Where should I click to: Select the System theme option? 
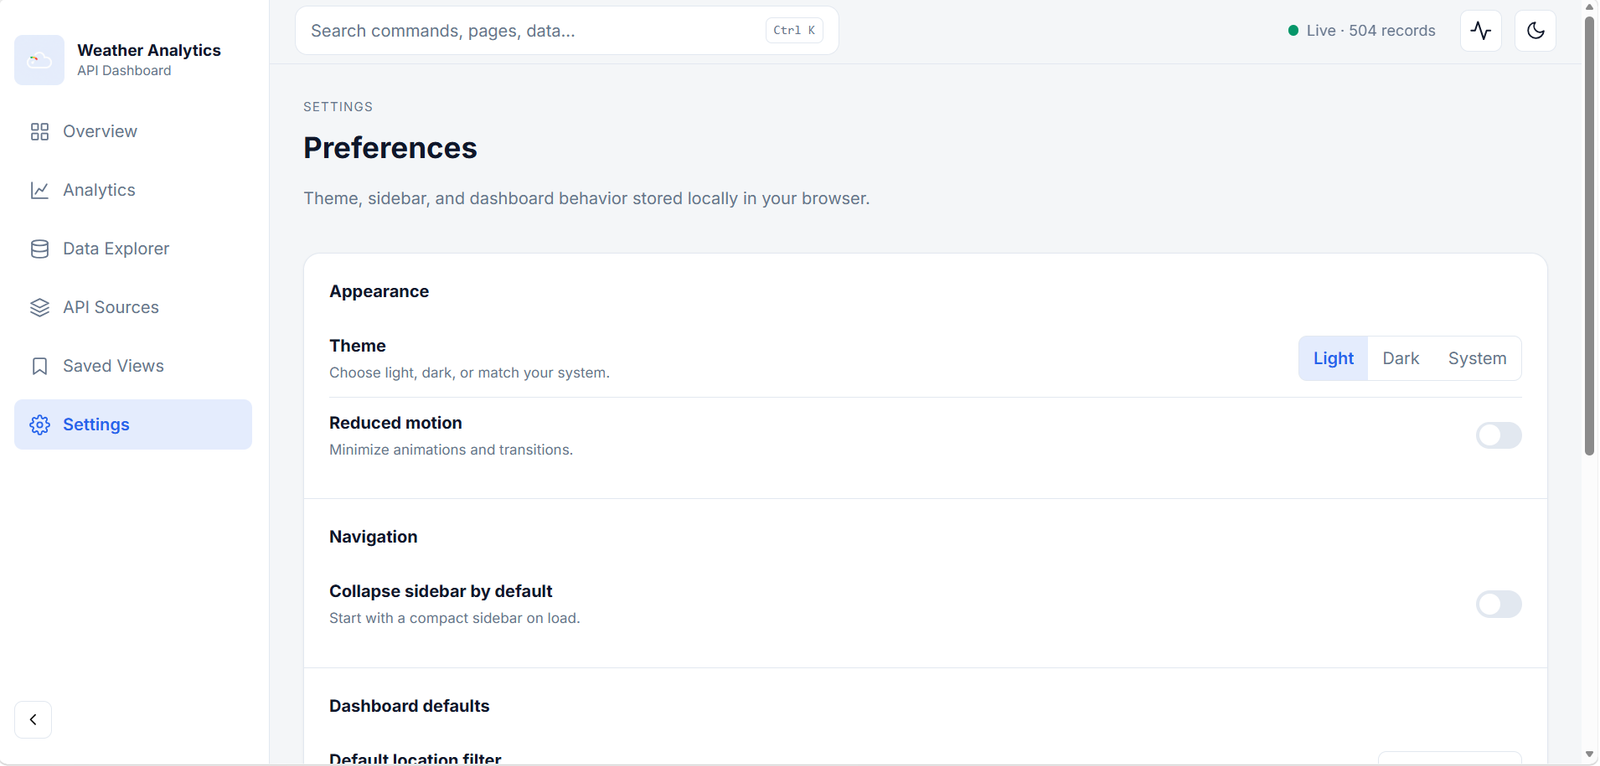point(1477,358)
